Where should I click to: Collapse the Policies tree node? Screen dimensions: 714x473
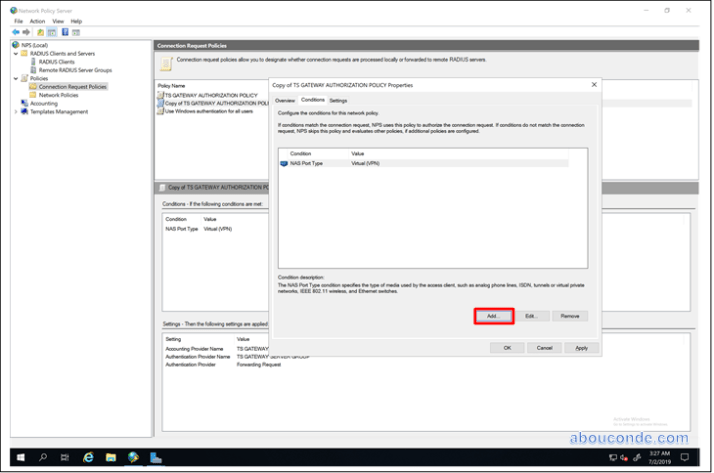pyautogui.click(x=15, y=78)
